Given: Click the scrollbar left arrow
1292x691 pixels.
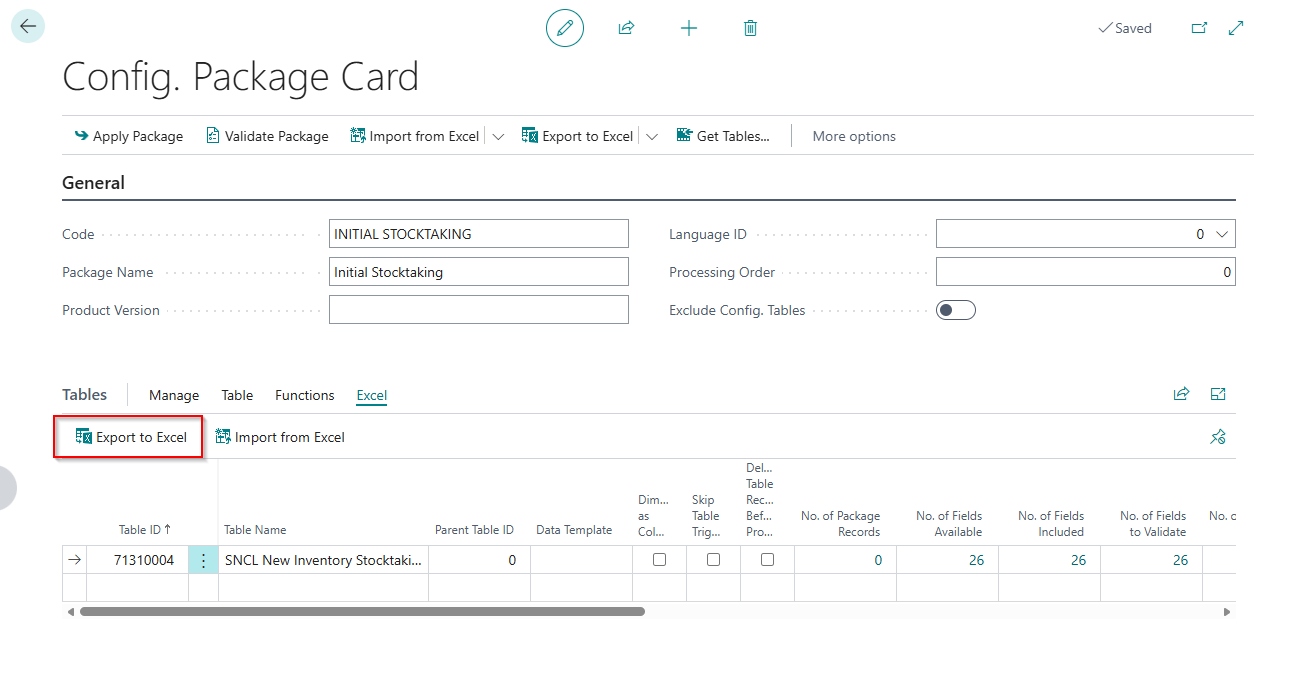Looking at the screenshot, I should (x=70, y=611).
